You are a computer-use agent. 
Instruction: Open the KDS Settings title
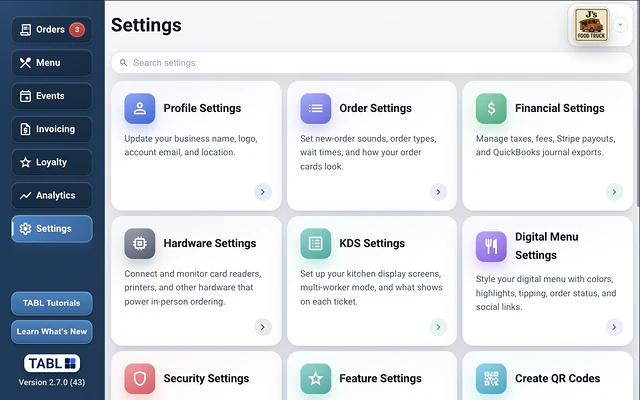[372, 243]
